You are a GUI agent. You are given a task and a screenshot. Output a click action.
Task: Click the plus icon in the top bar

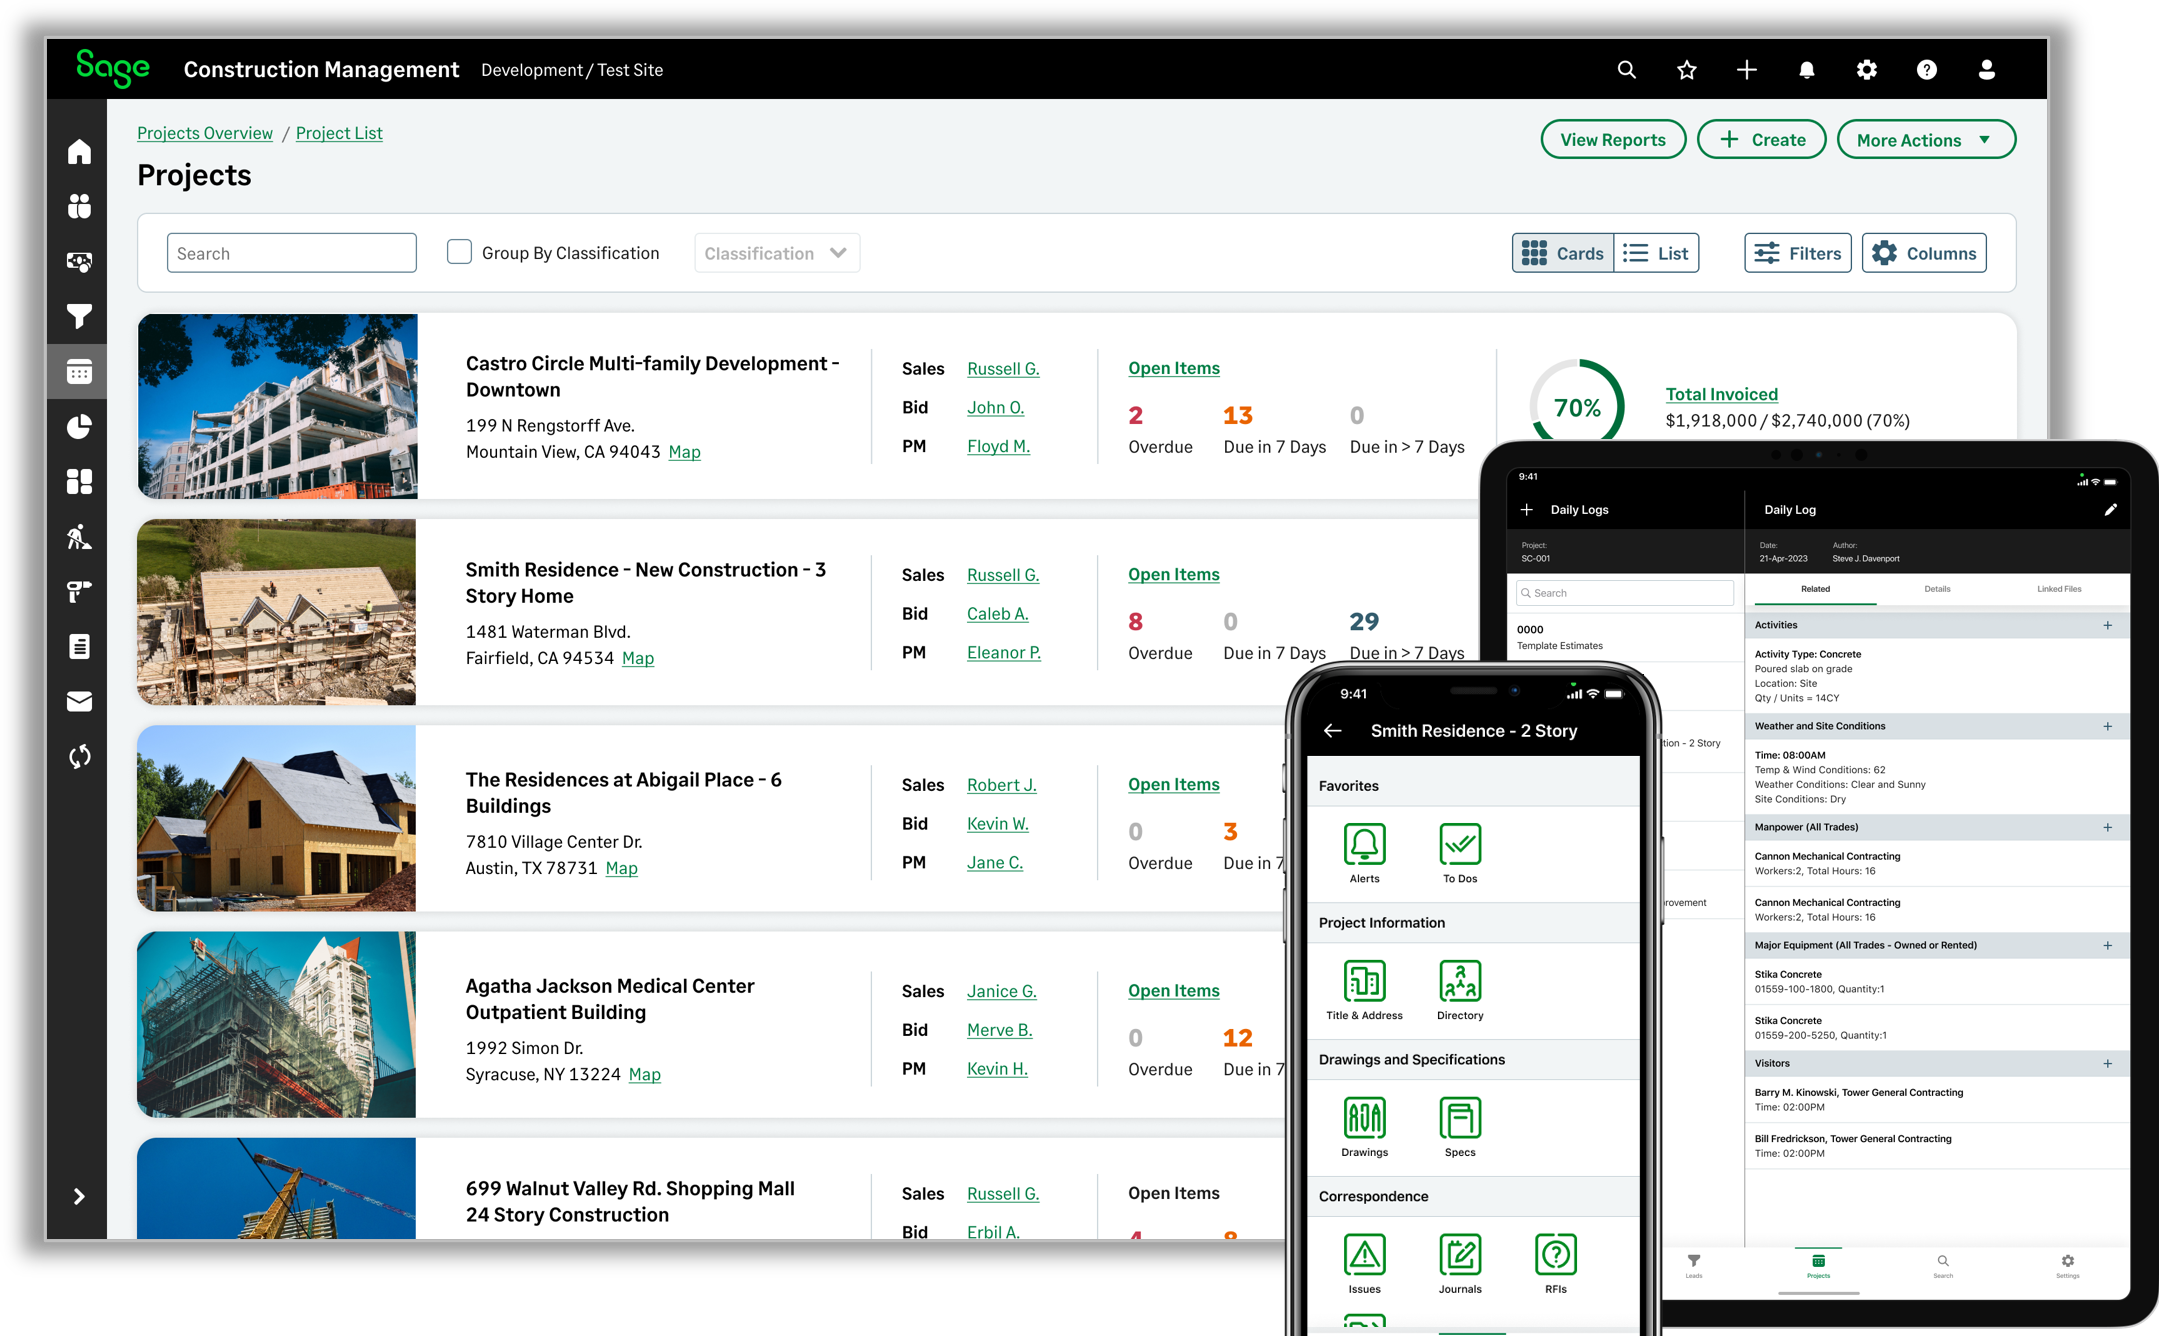(1747, 70)
